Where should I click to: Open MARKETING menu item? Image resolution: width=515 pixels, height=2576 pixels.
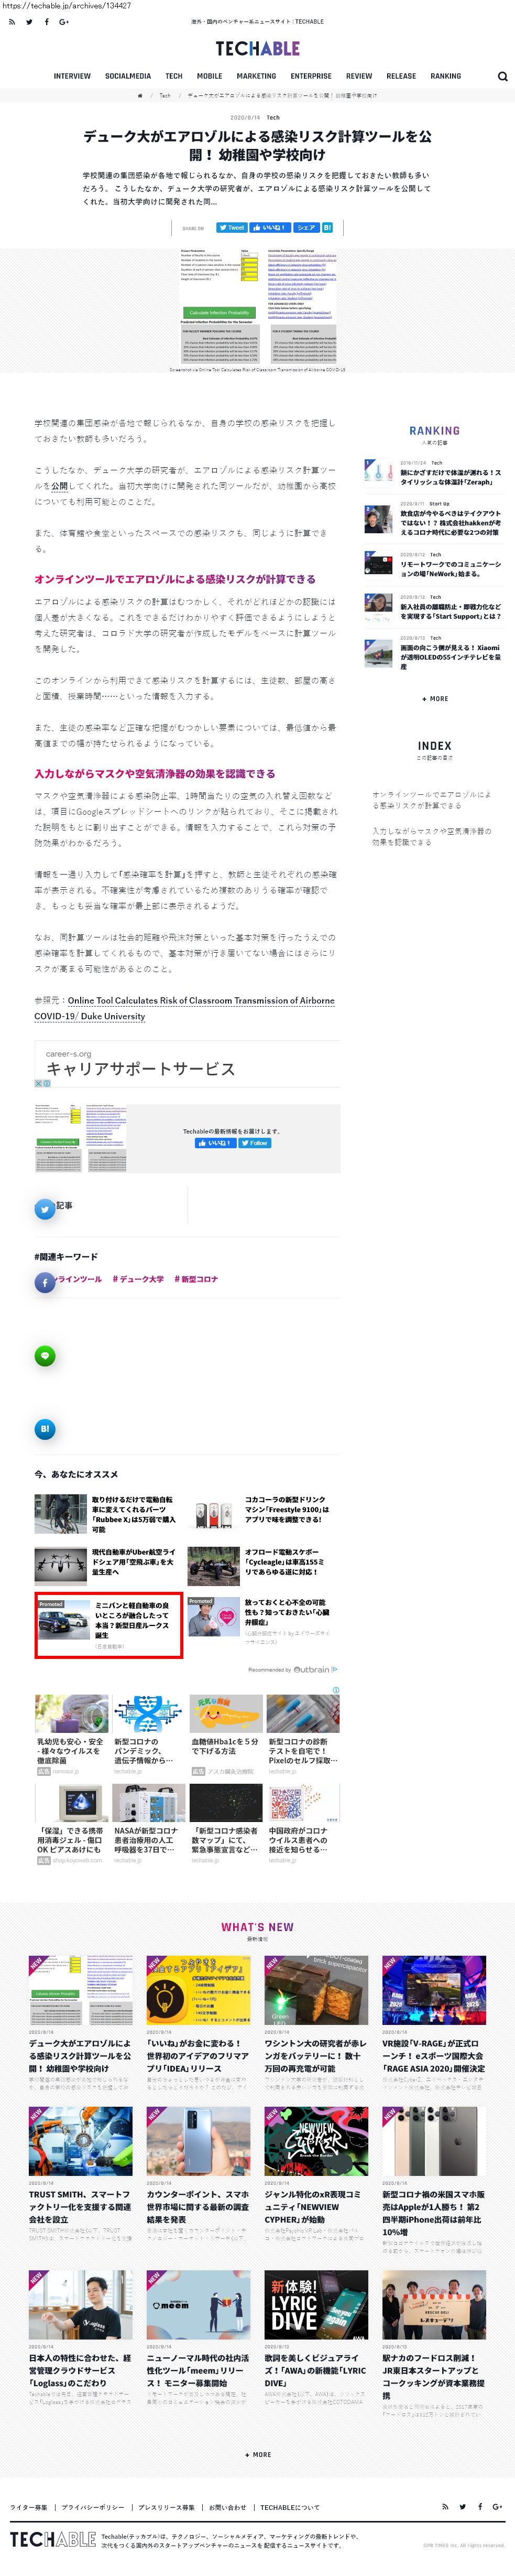[x=256, y=76]
